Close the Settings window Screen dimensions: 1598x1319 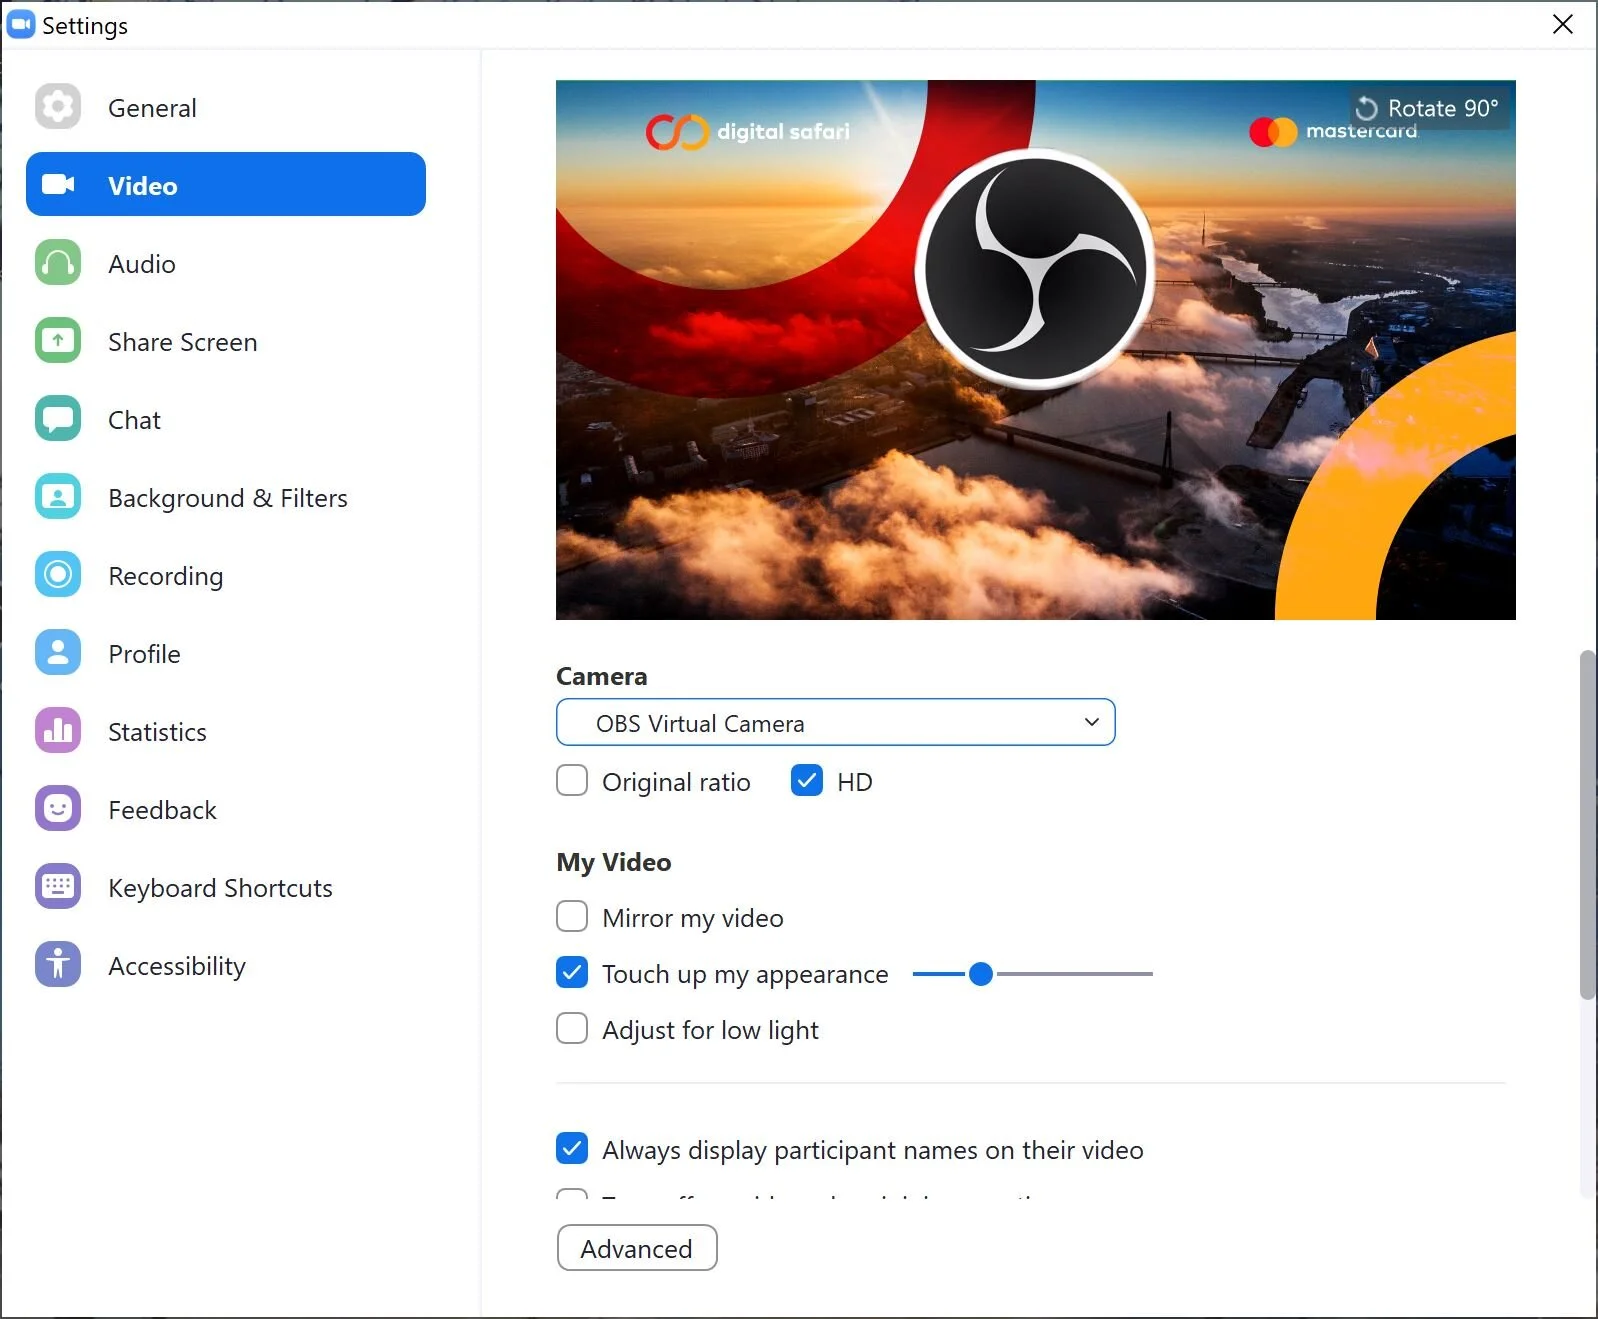coord(1563,24)
